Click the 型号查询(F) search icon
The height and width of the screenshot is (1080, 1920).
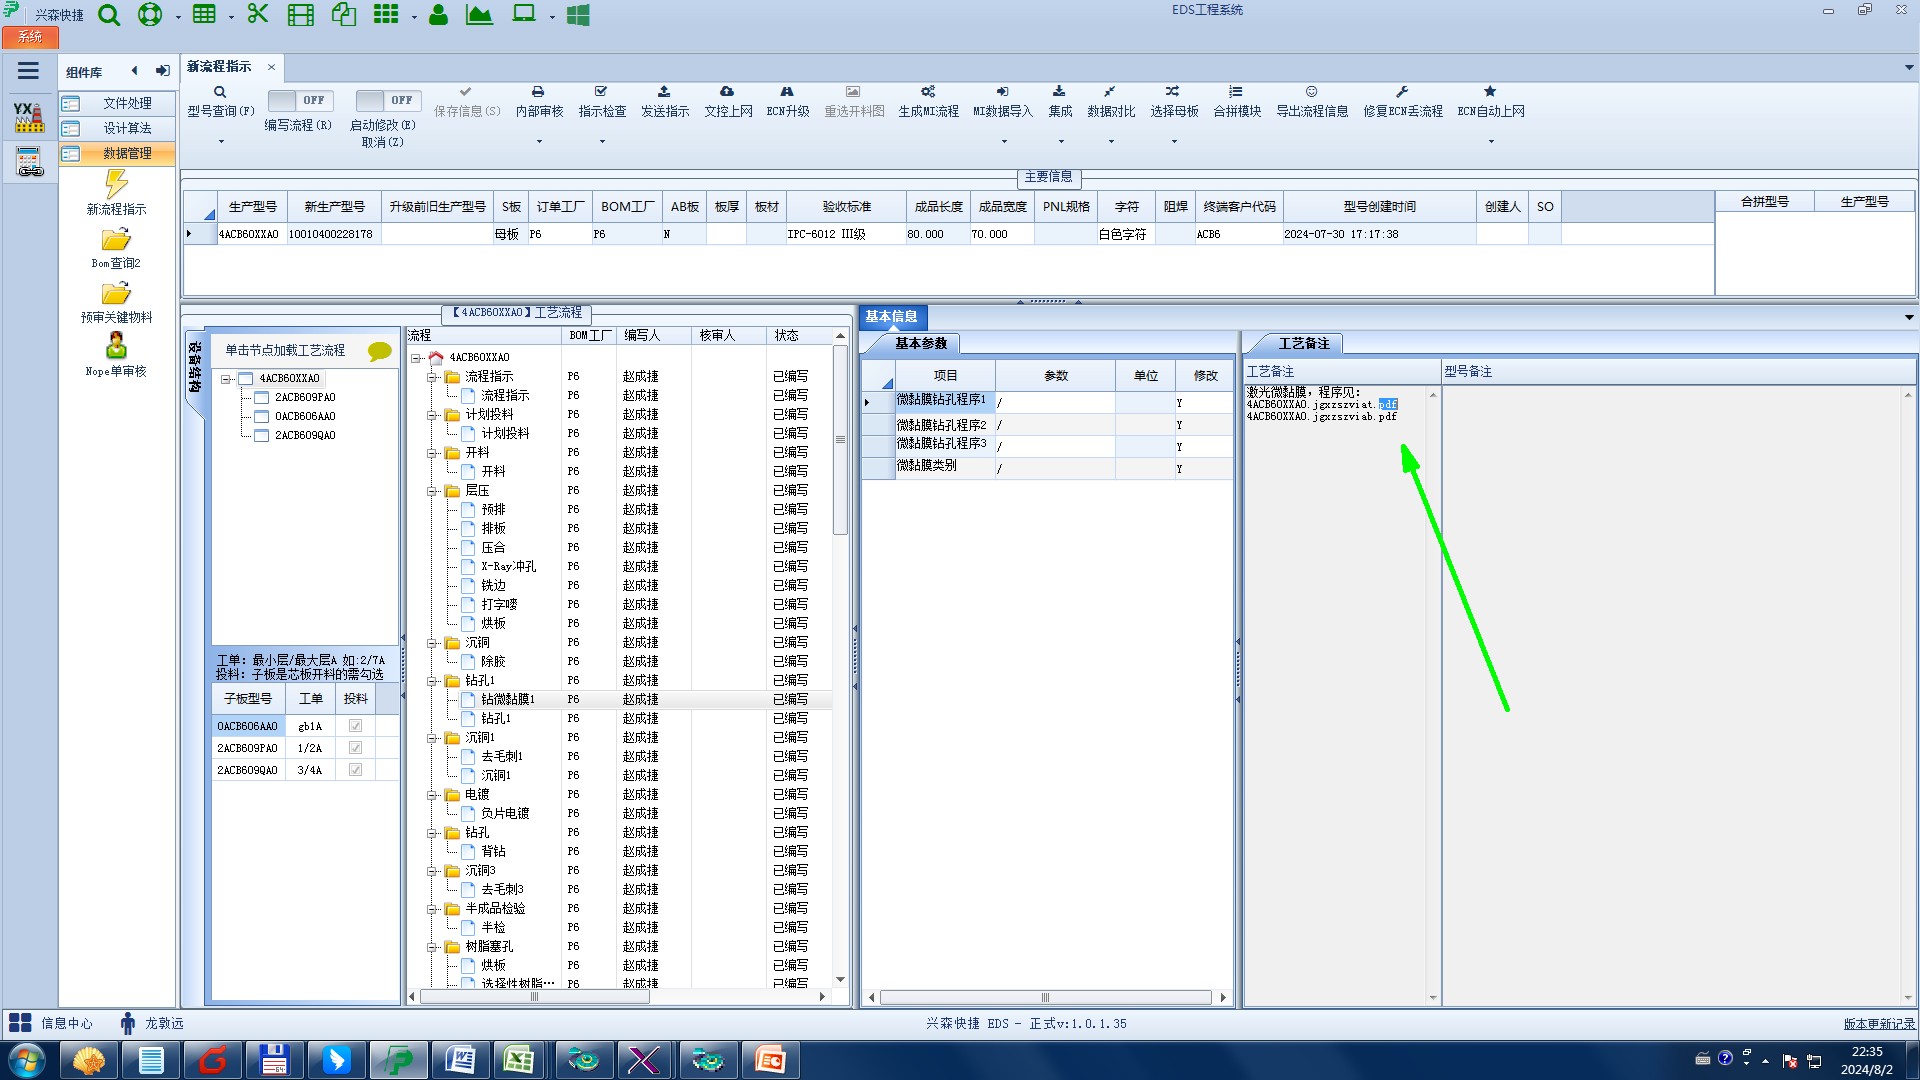click(x=220, y=92)
